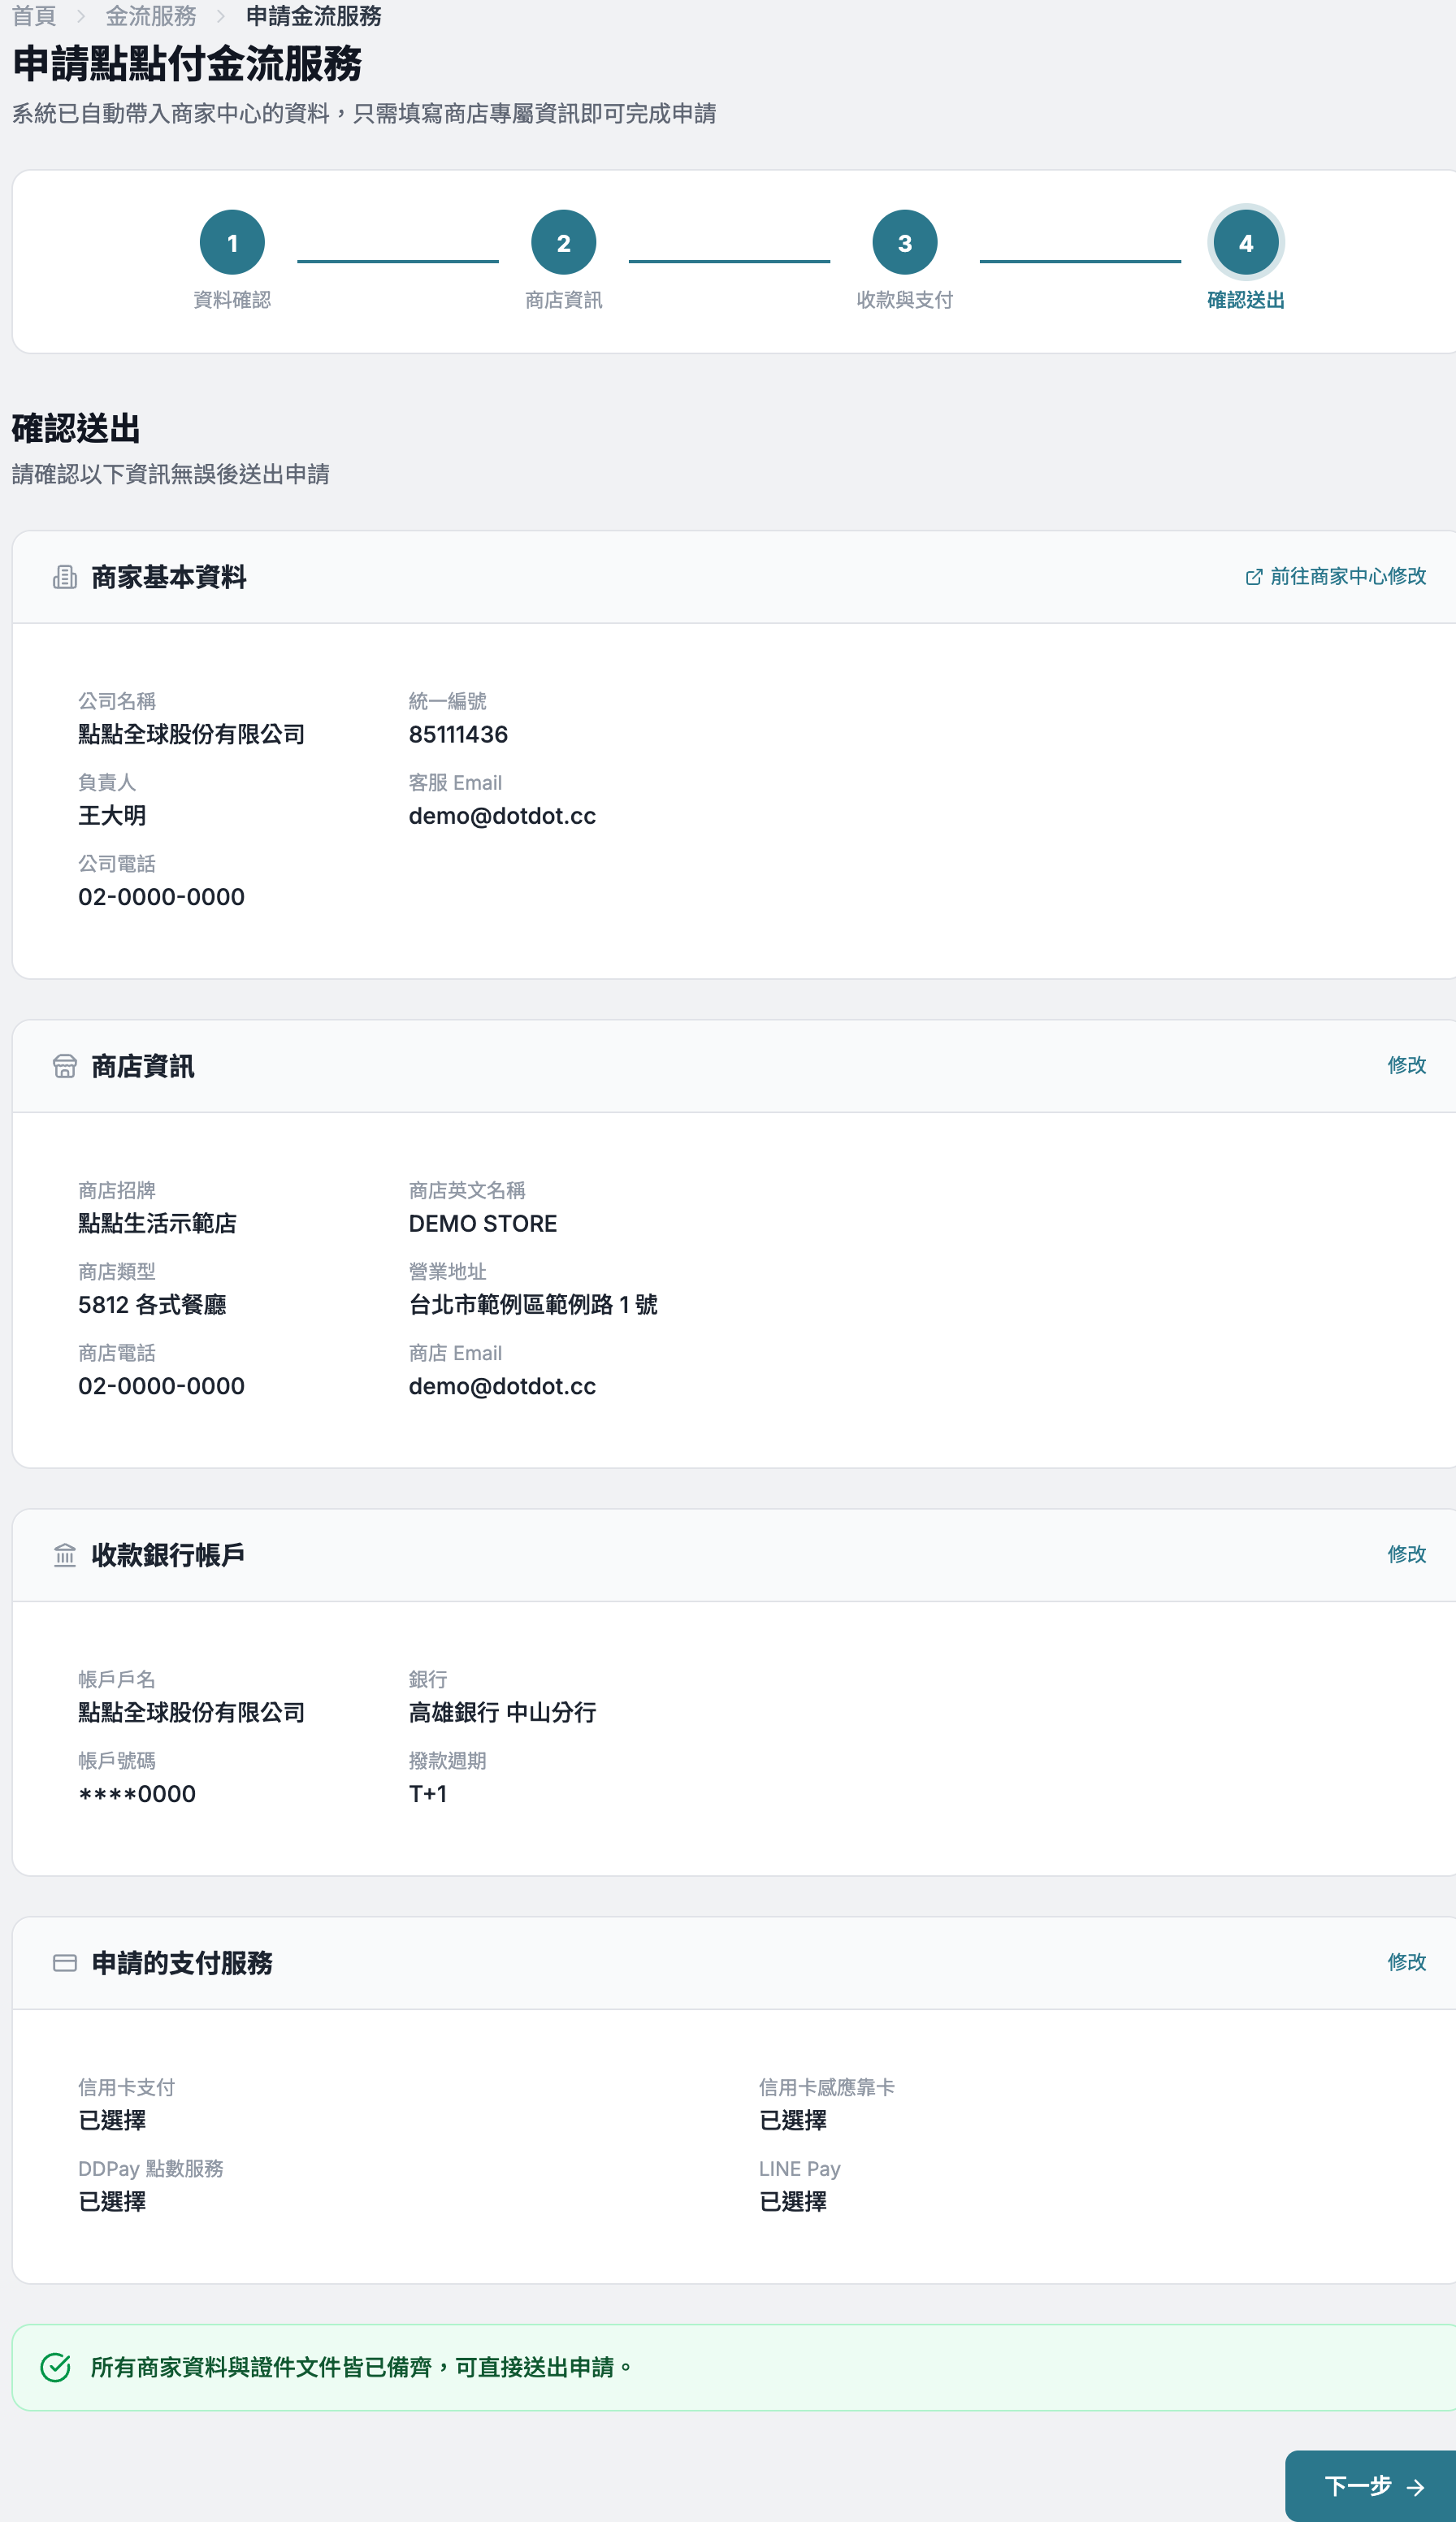Click the building icon beside 商家基本資料
This screenshot has width=1456, height=2522.
(65, 577)
